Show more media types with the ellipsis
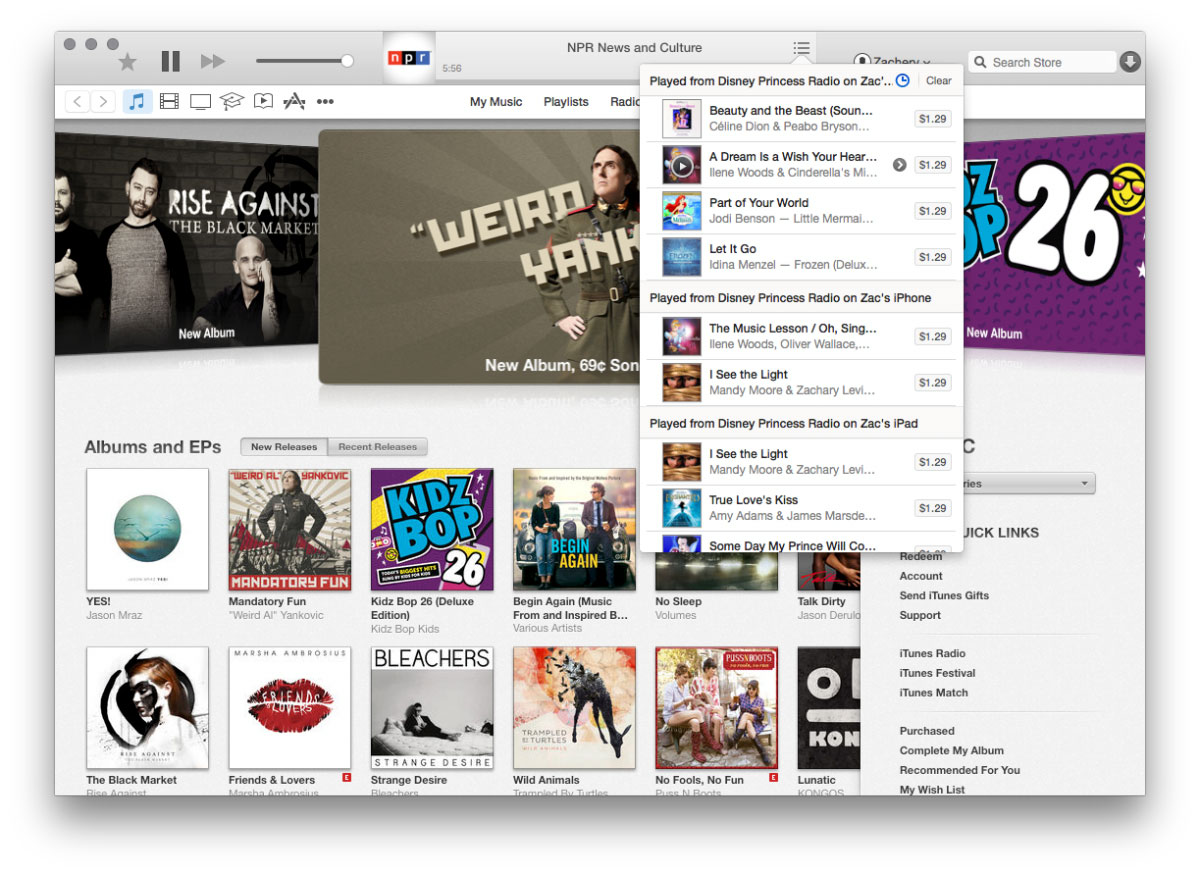 325,101
